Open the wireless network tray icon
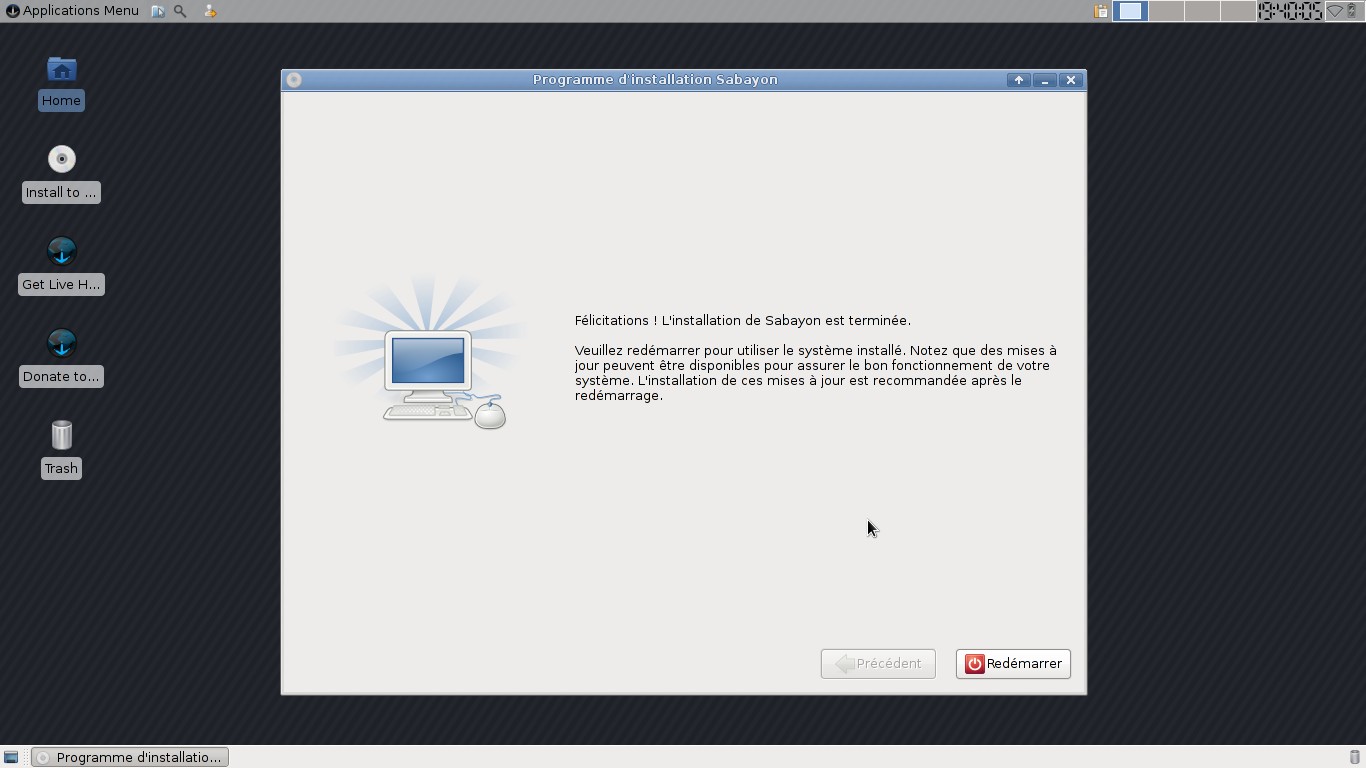1366x768 pixels. pos(1335,11)
